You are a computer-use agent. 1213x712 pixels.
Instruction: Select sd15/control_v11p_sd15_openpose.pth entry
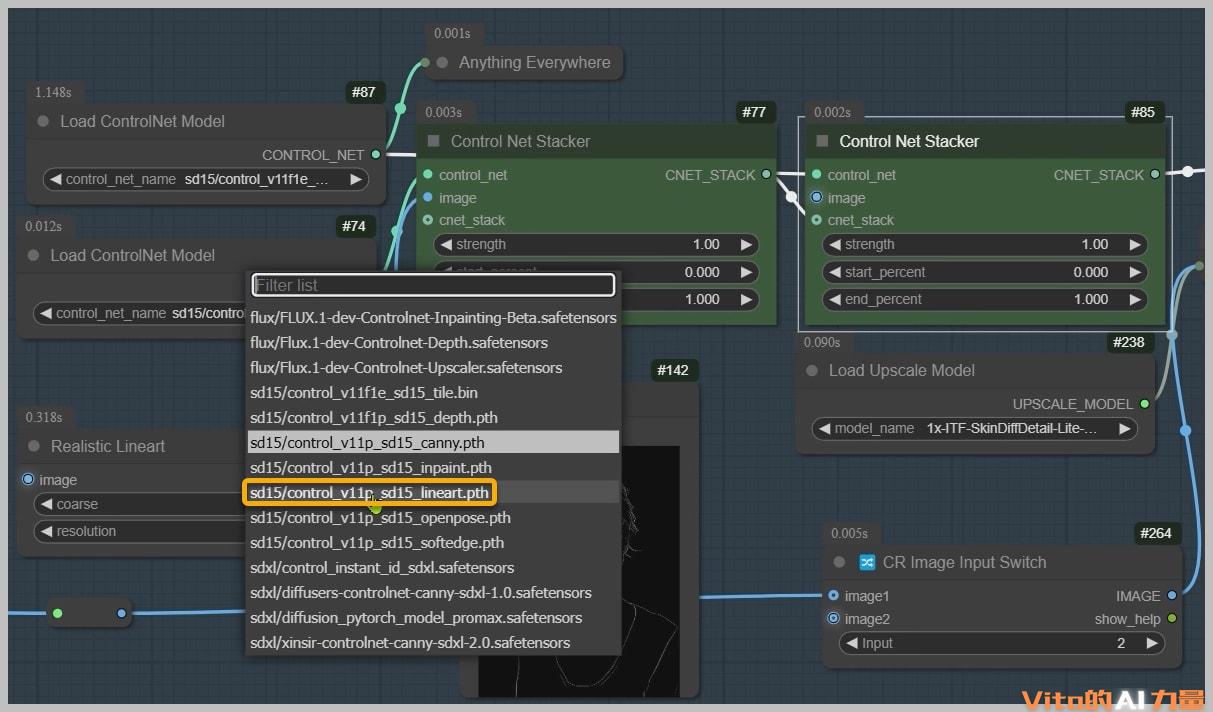[433, 517]
